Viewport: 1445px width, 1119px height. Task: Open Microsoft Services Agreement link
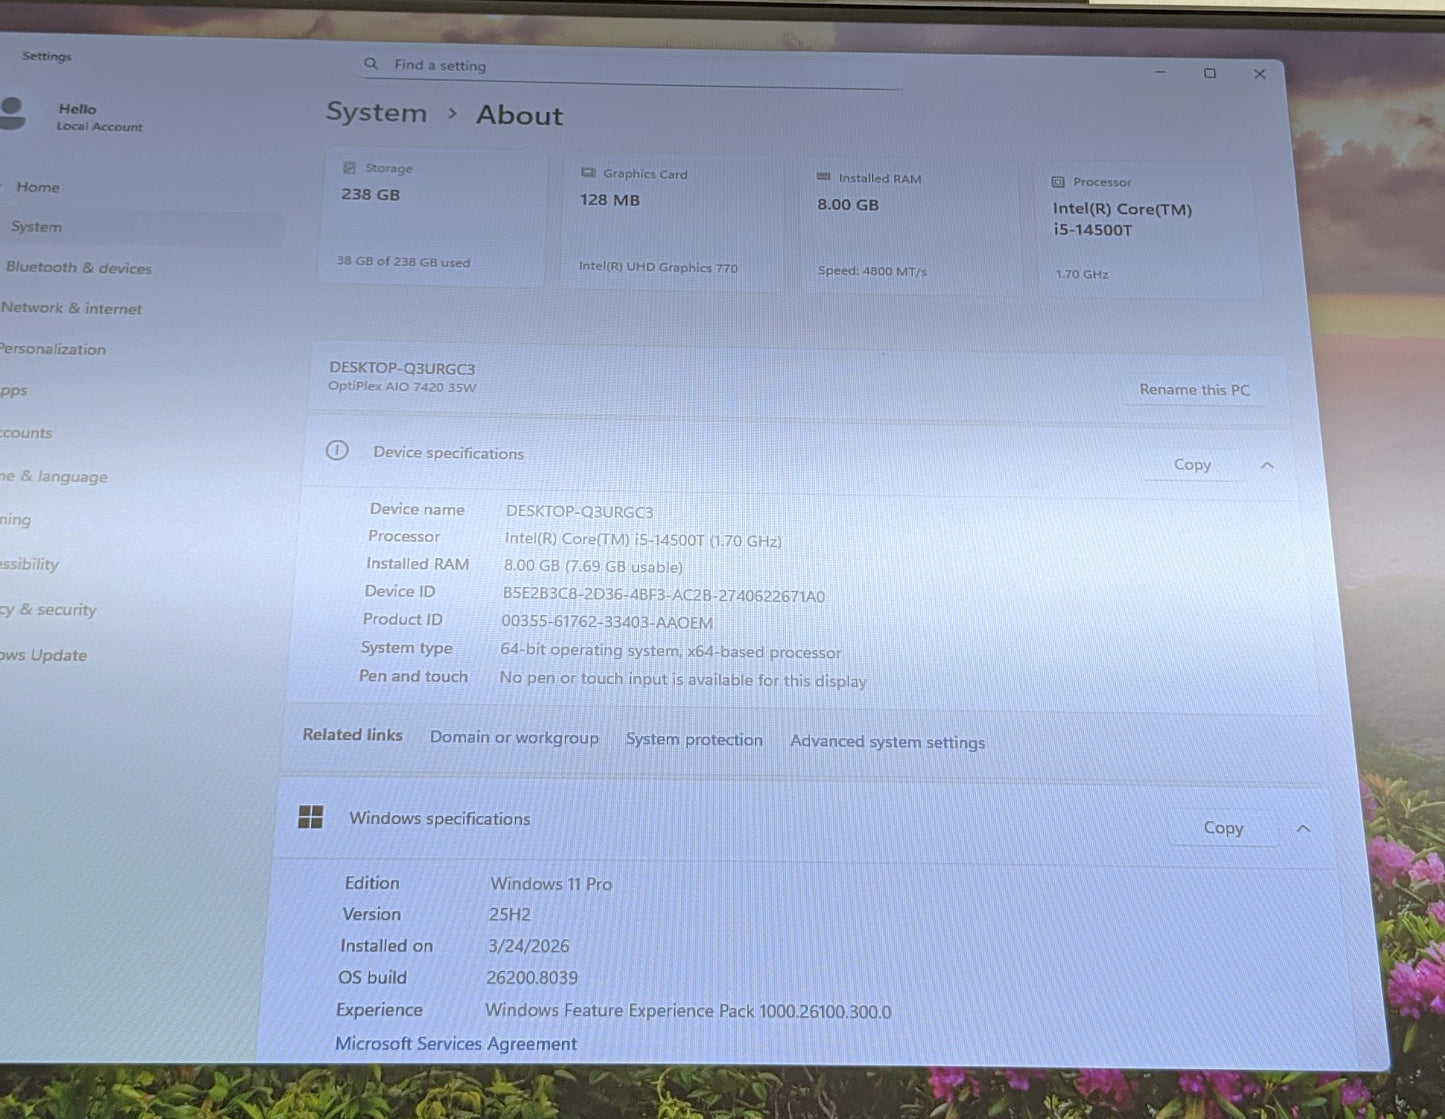point(456,1043)
